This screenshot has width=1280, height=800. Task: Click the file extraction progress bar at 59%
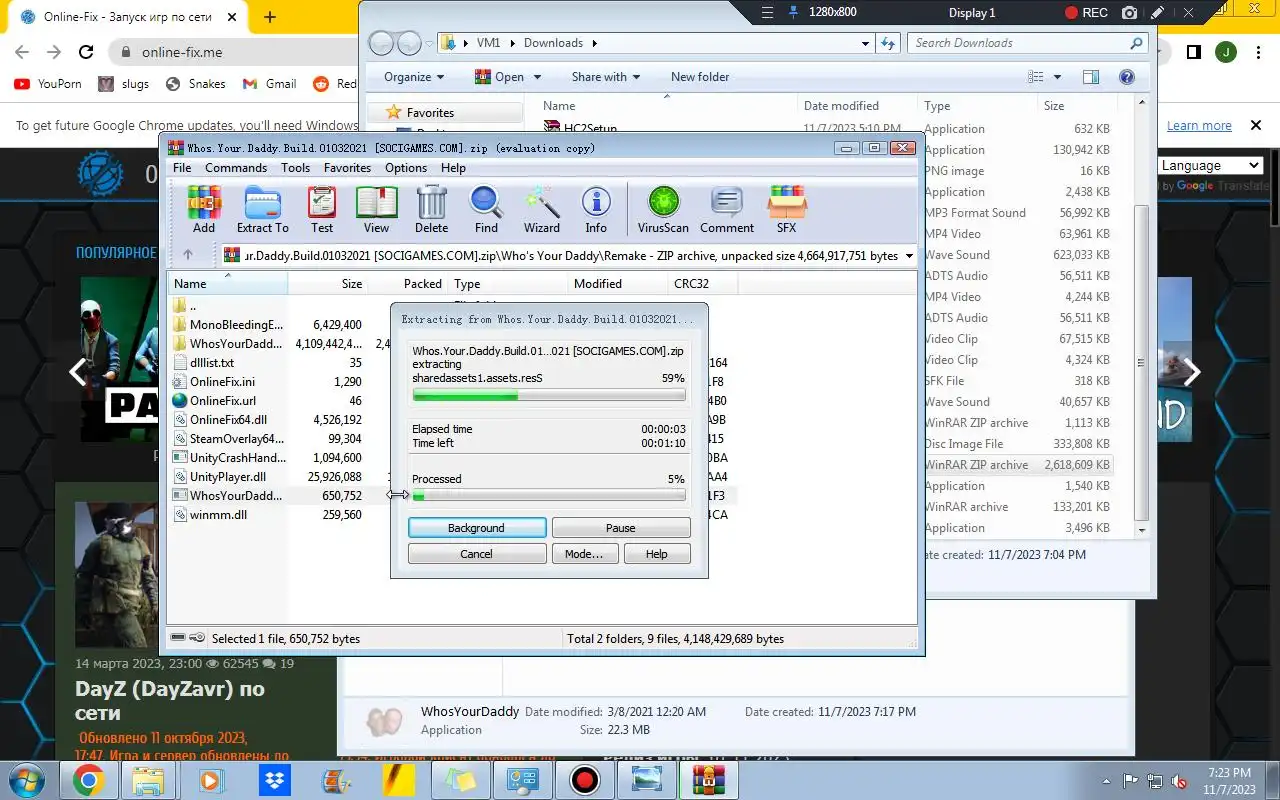[549, 396]
